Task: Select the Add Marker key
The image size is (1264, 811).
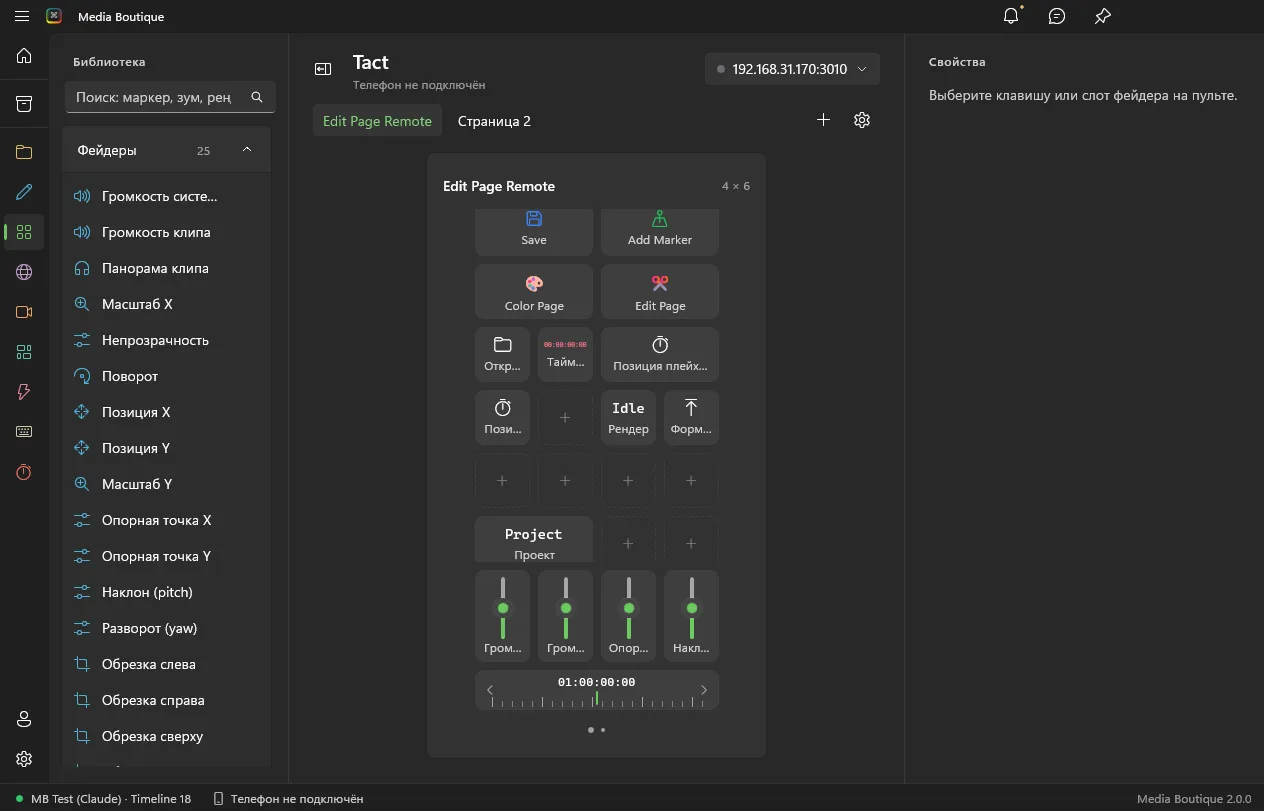Action: pyautogui.click(x=660, y=231)
